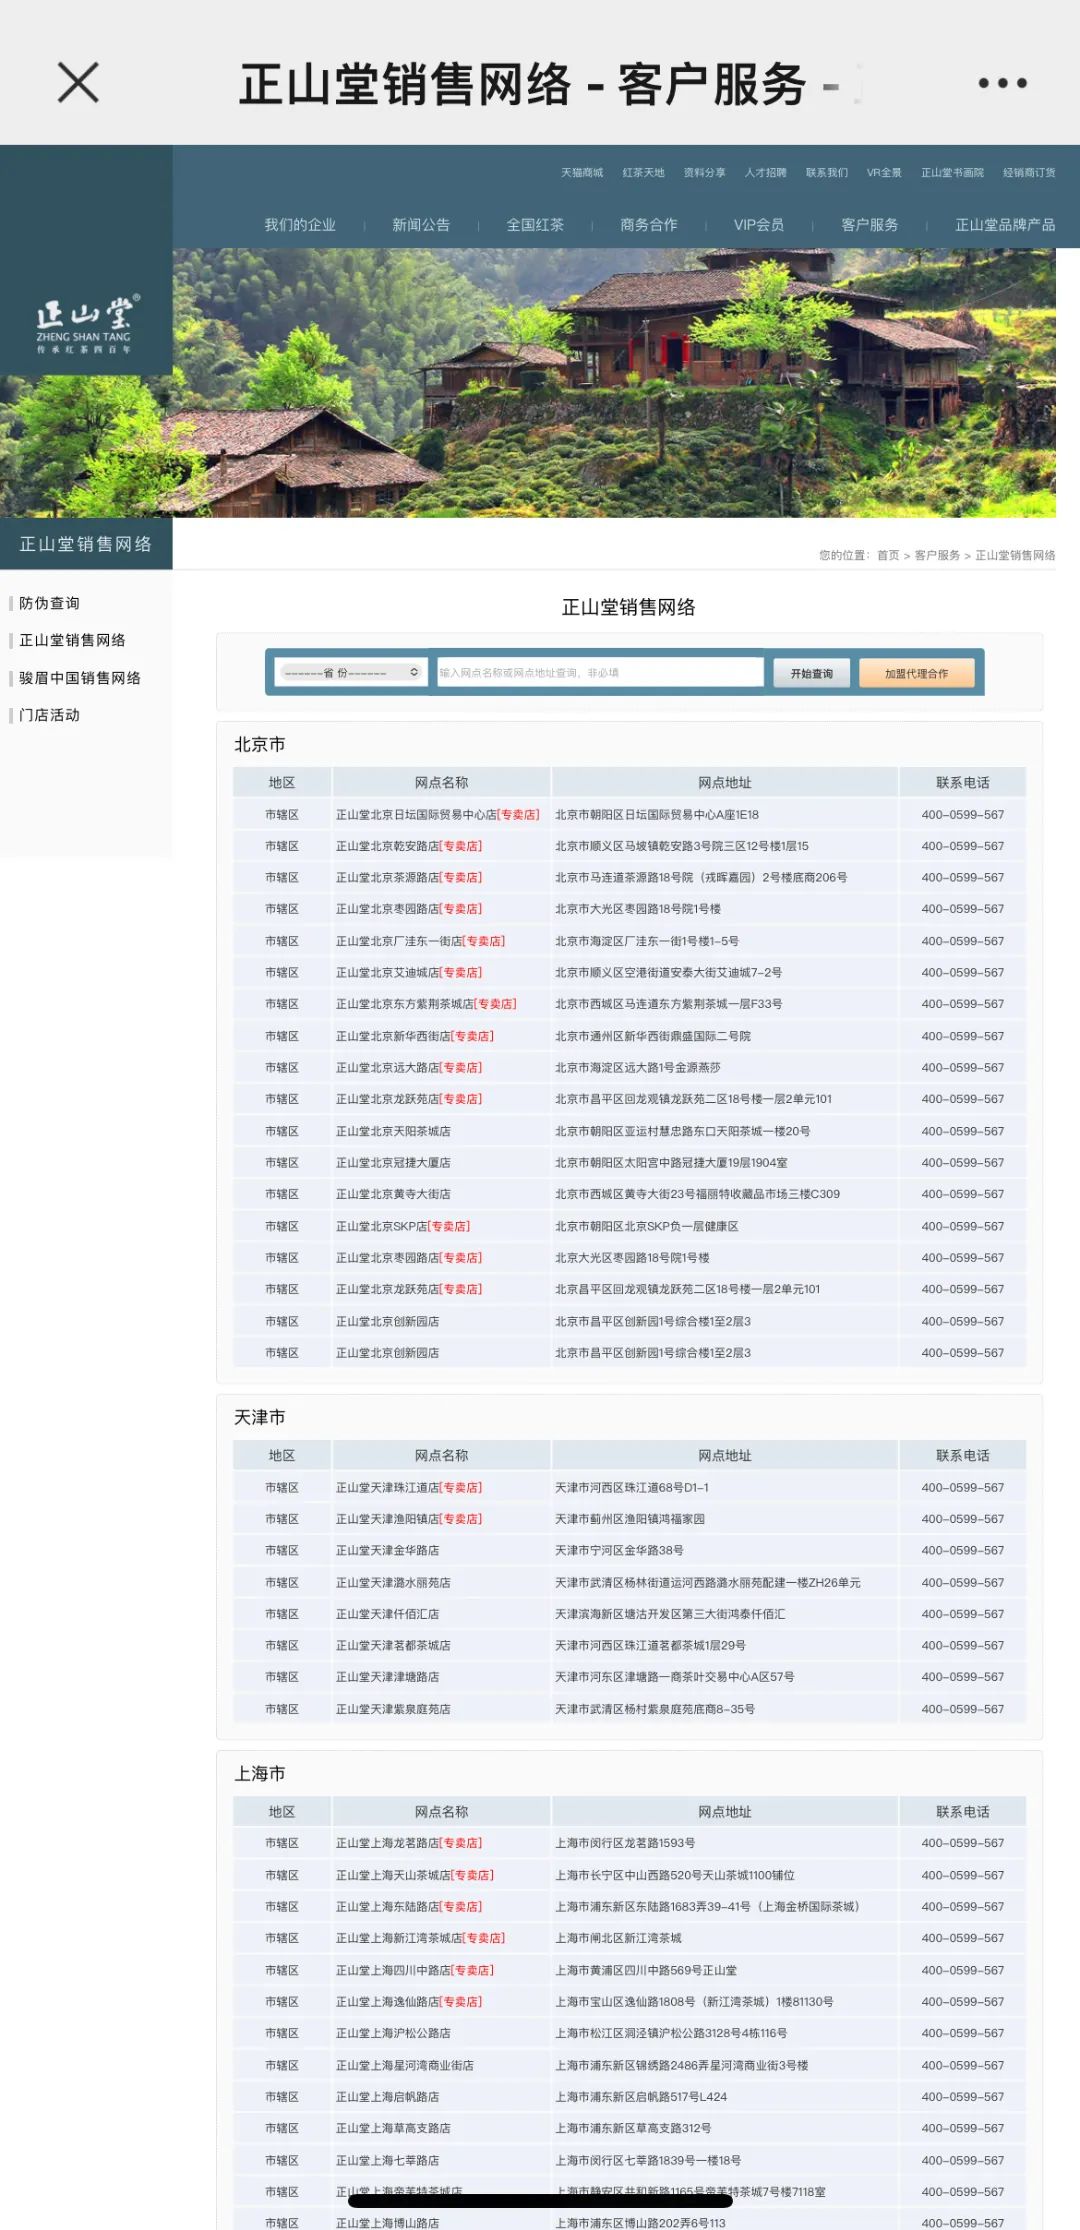Open 天猫商城 top link
This screenshot has height=2230, width=1080.
click(x=582, y=173)
